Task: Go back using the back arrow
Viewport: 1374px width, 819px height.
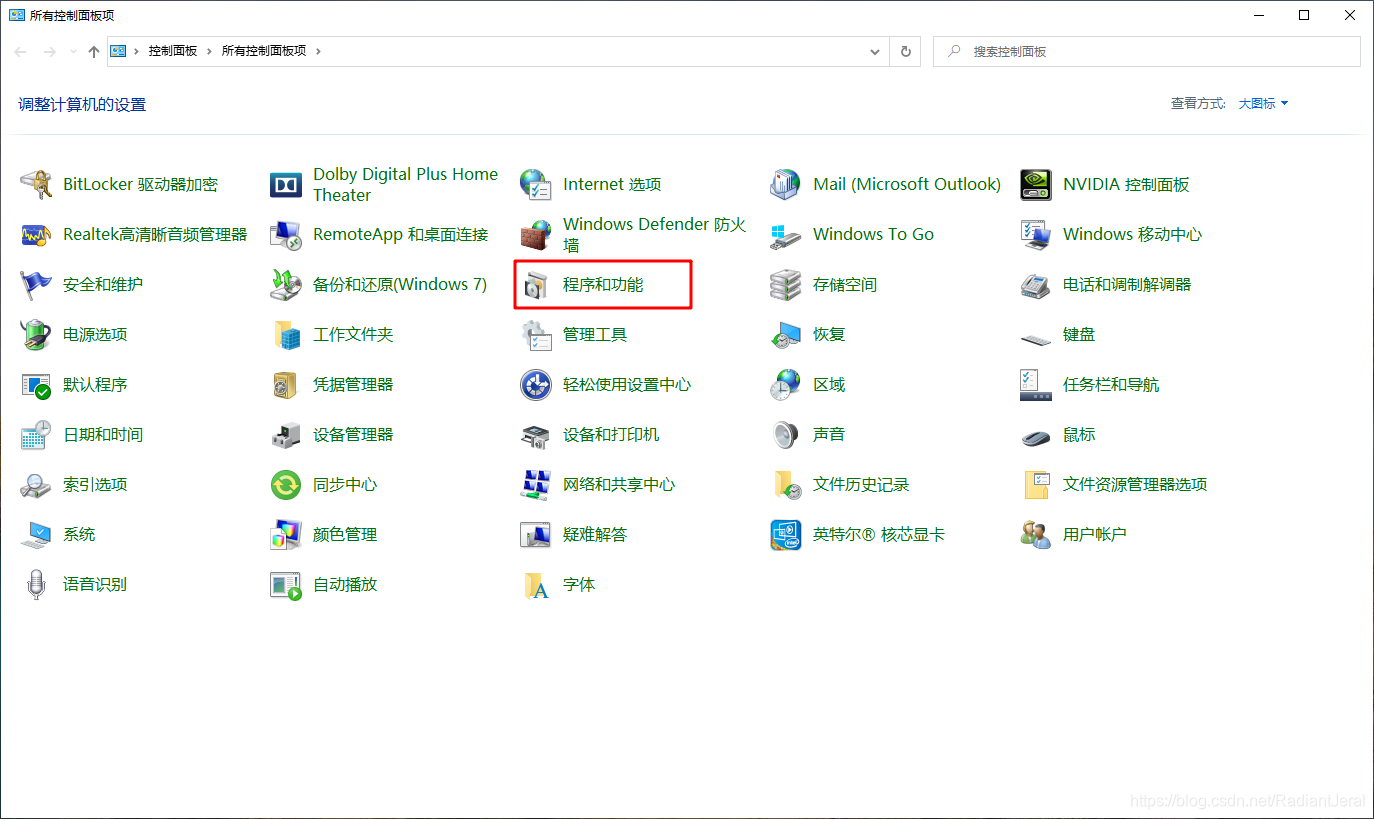Action: click(21, 51)
